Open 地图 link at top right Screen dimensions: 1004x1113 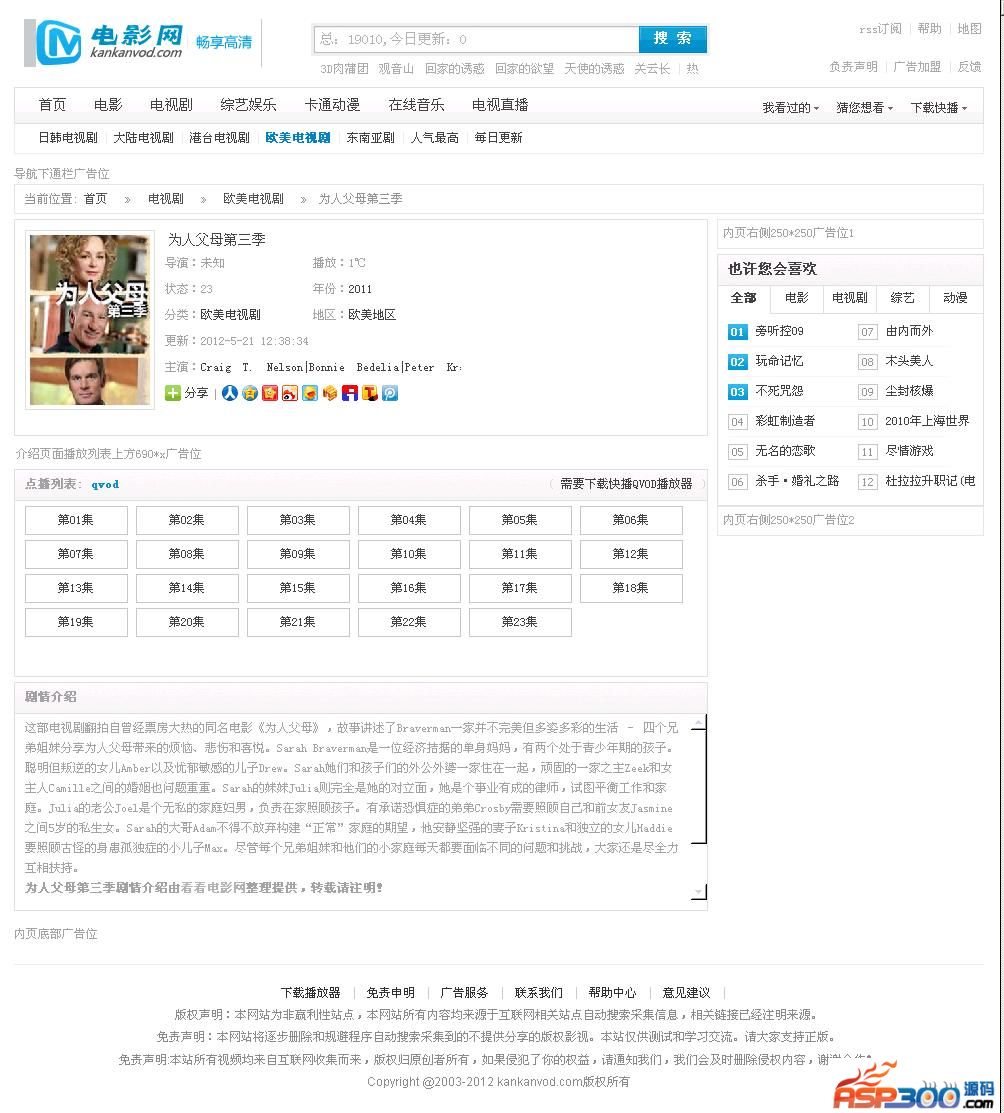(969, 28)
